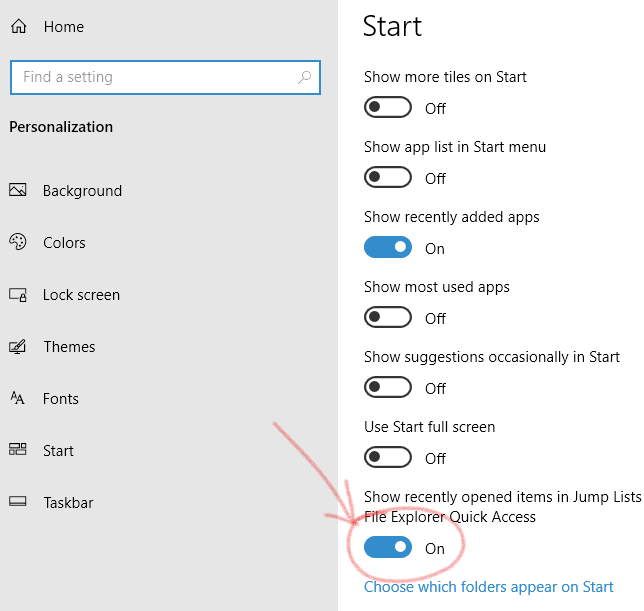Image resolution: width=644 pixels, height=611 pixels.
Task: Click the Home icon in sidebar
Action: (18, 26)
